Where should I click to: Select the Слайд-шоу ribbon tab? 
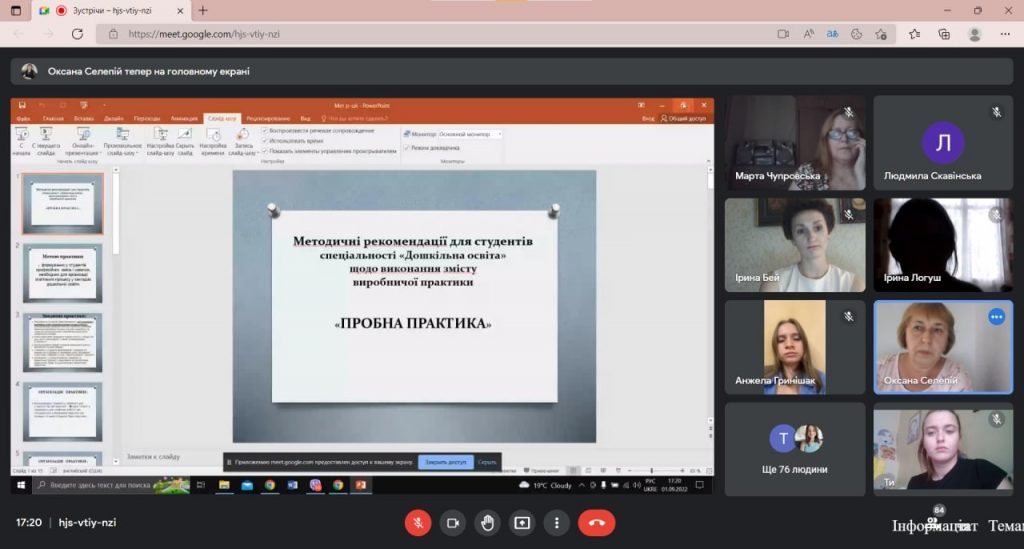click(x=222, y=118)
